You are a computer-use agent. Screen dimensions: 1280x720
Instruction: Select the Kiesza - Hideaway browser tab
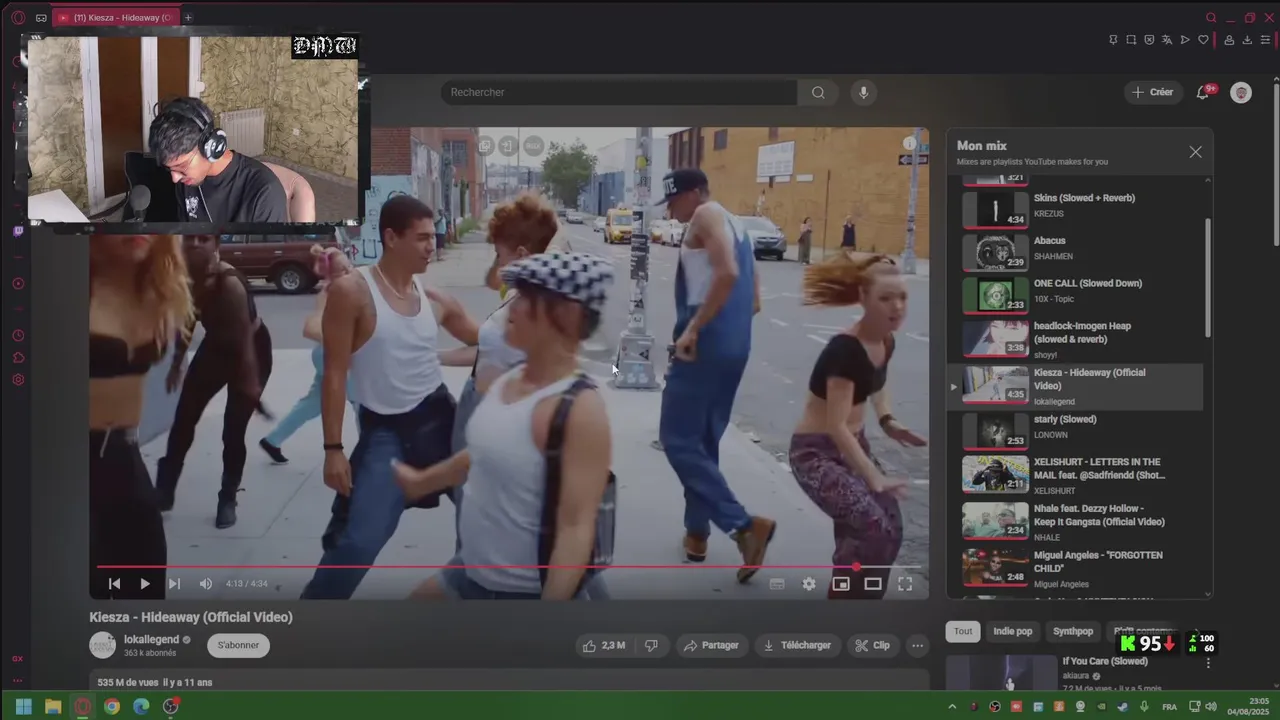pyautogui.click(x=115, y=17)
